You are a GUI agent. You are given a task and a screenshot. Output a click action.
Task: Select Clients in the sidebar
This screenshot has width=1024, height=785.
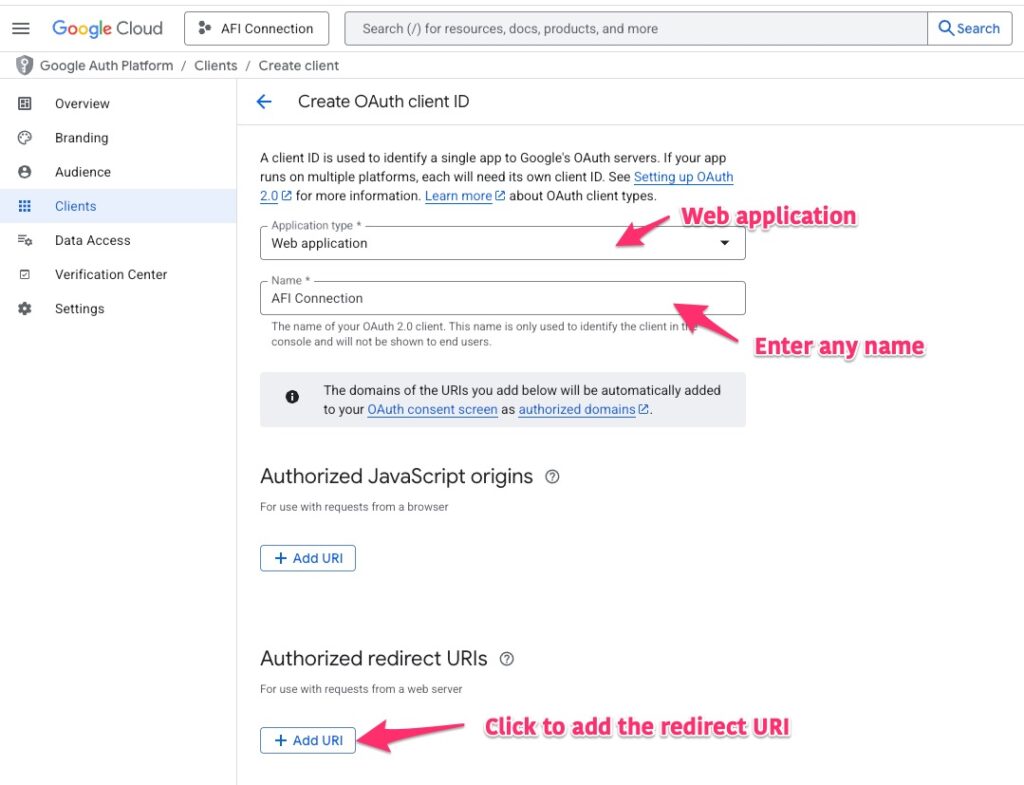(76, 206)
